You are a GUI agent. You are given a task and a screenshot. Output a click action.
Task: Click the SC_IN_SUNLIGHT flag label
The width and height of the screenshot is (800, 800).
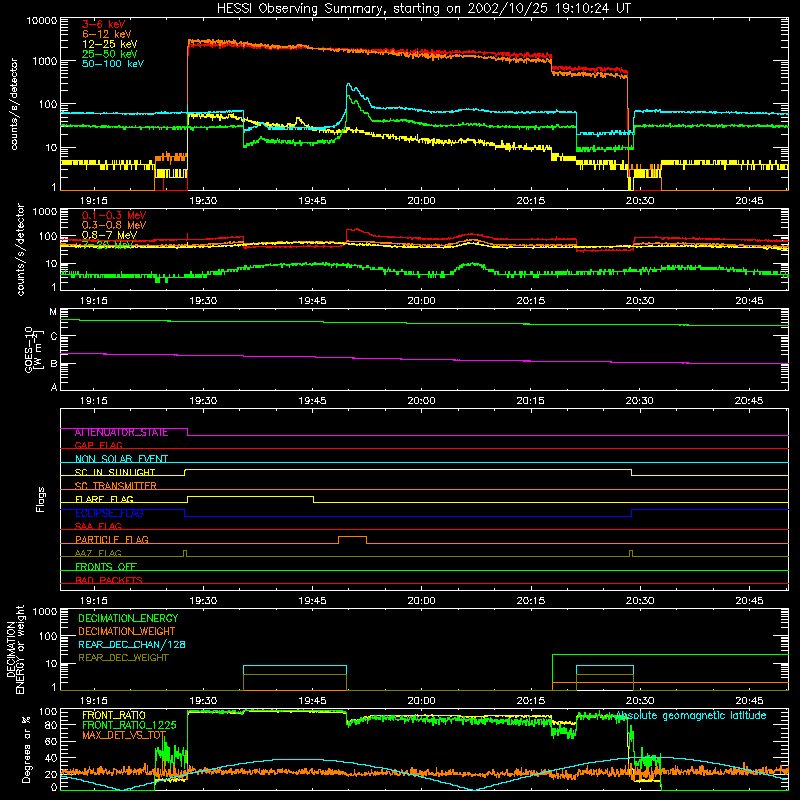tap(115, 472)
